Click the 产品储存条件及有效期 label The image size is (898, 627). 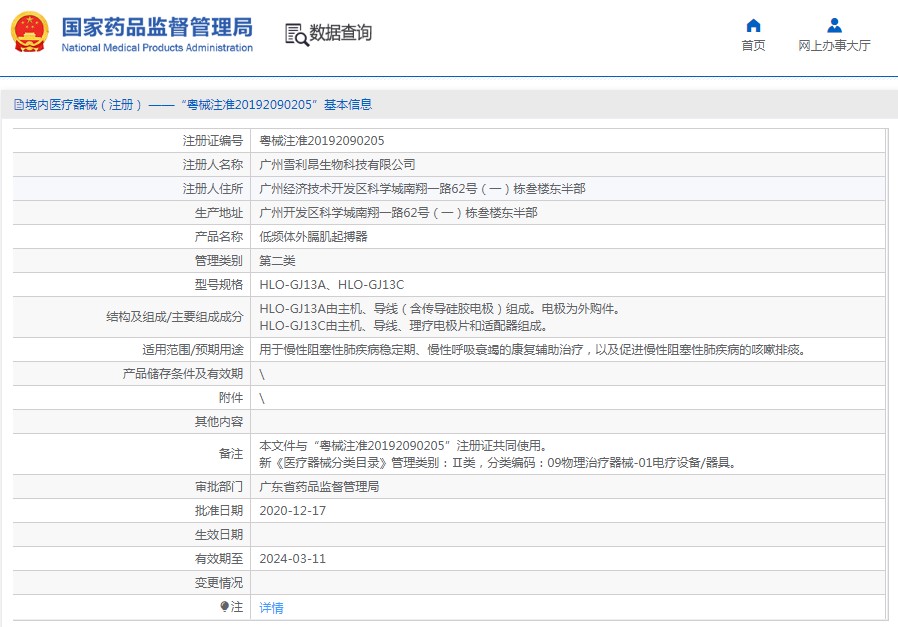183,374
